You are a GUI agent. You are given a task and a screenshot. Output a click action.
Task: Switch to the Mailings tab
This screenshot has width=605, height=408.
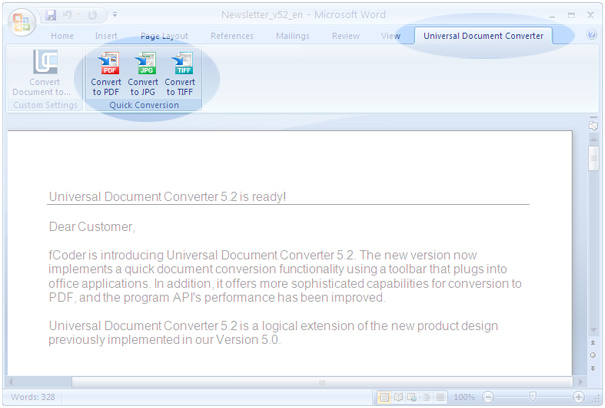click(x=292, y=36)
